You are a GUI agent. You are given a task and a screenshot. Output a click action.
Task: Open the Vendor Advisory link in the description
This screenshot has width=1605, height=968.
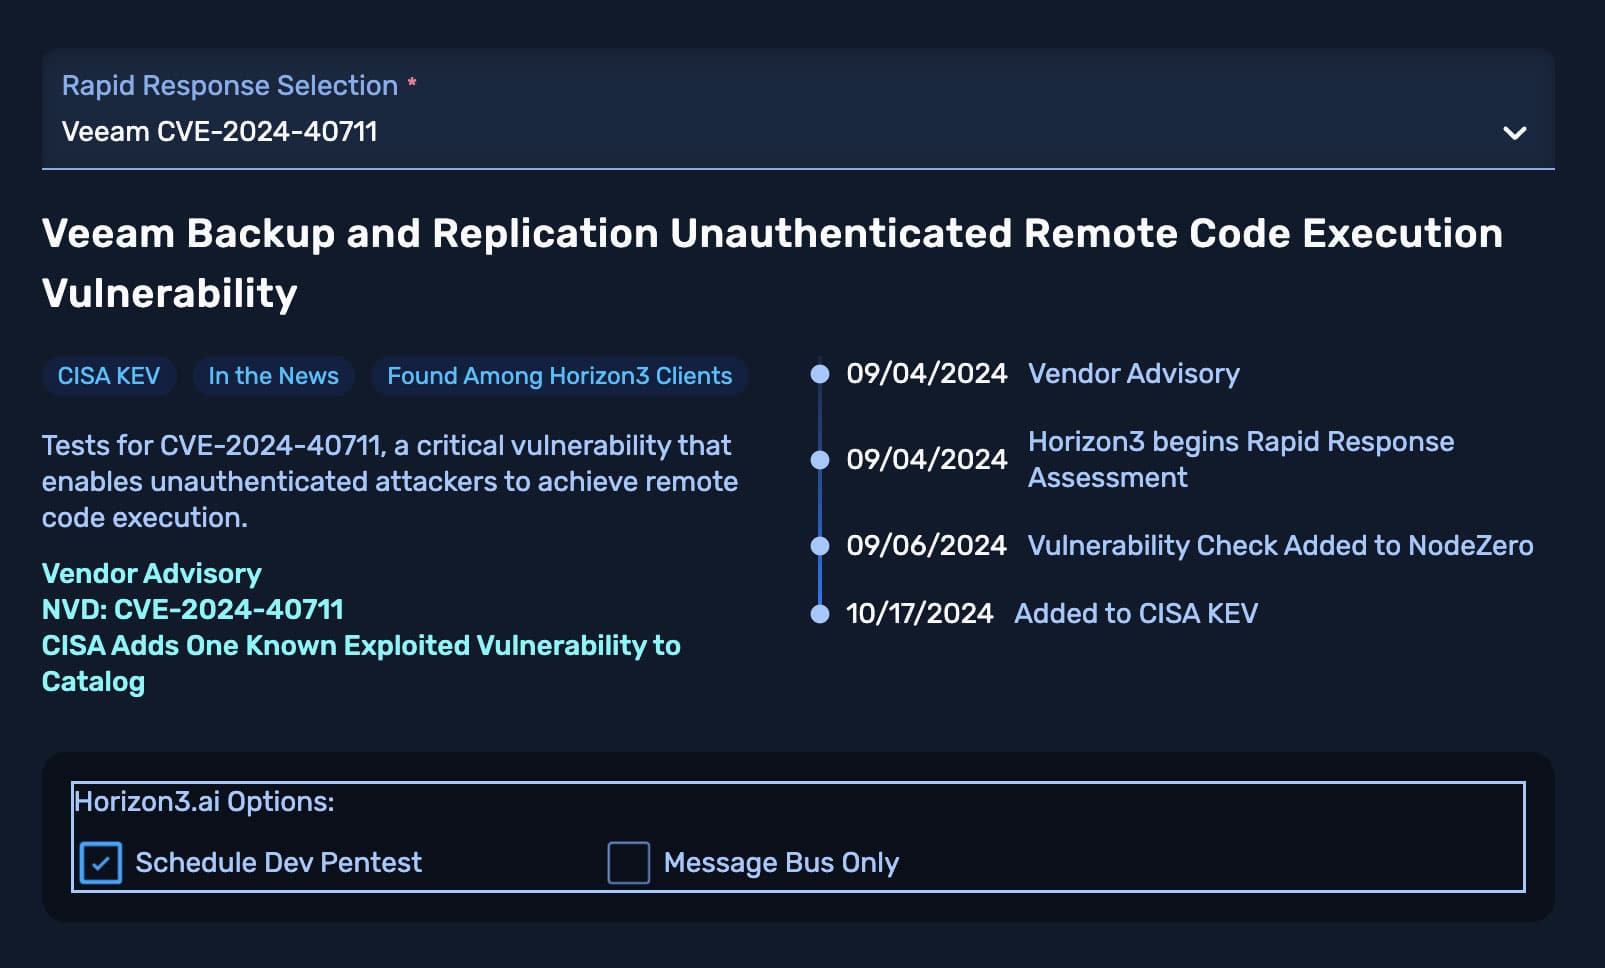pos(152,573)
